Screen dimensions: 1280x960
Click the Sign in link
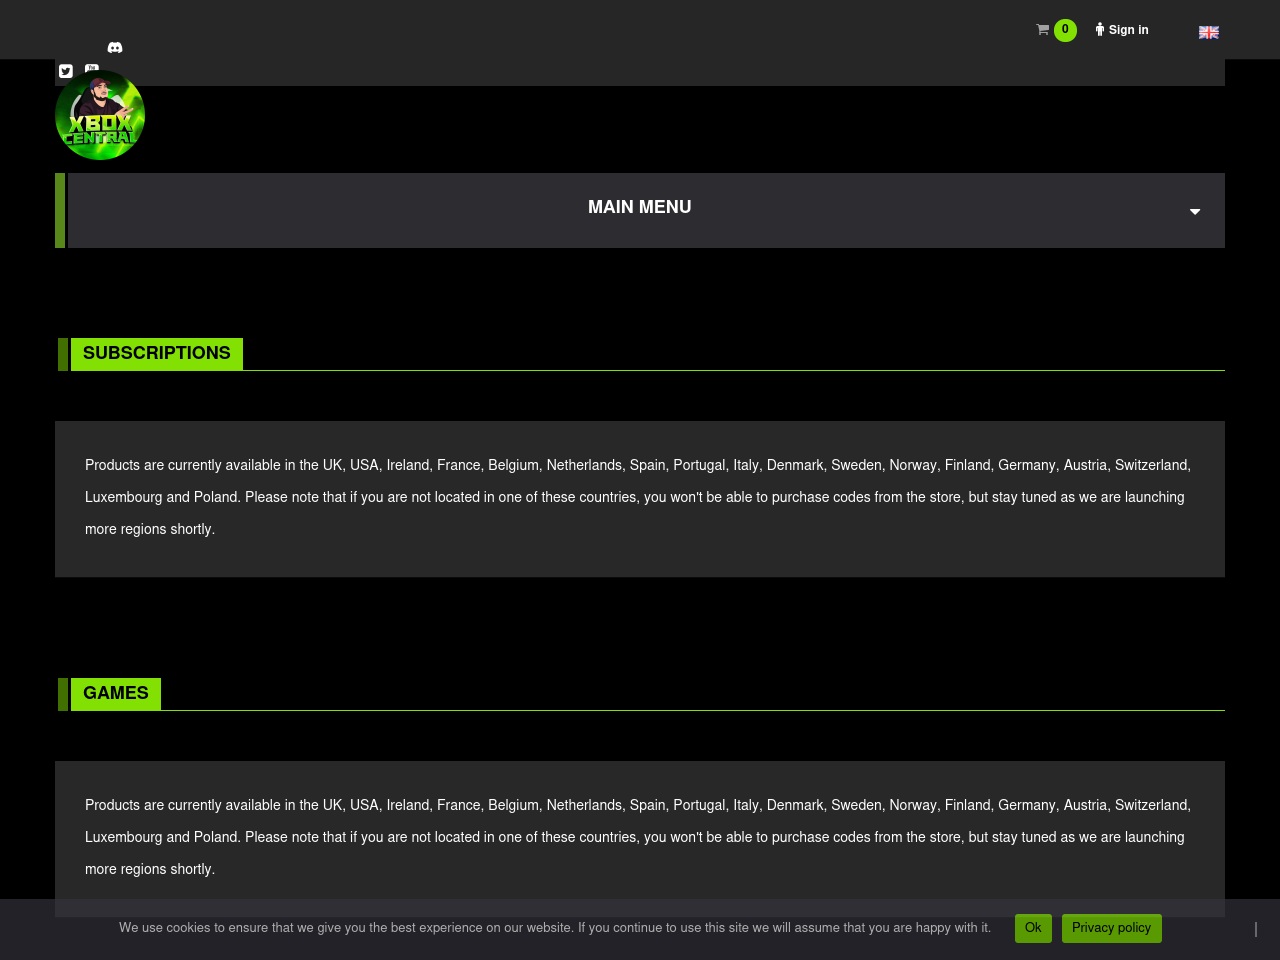(x=1128, y=30)
